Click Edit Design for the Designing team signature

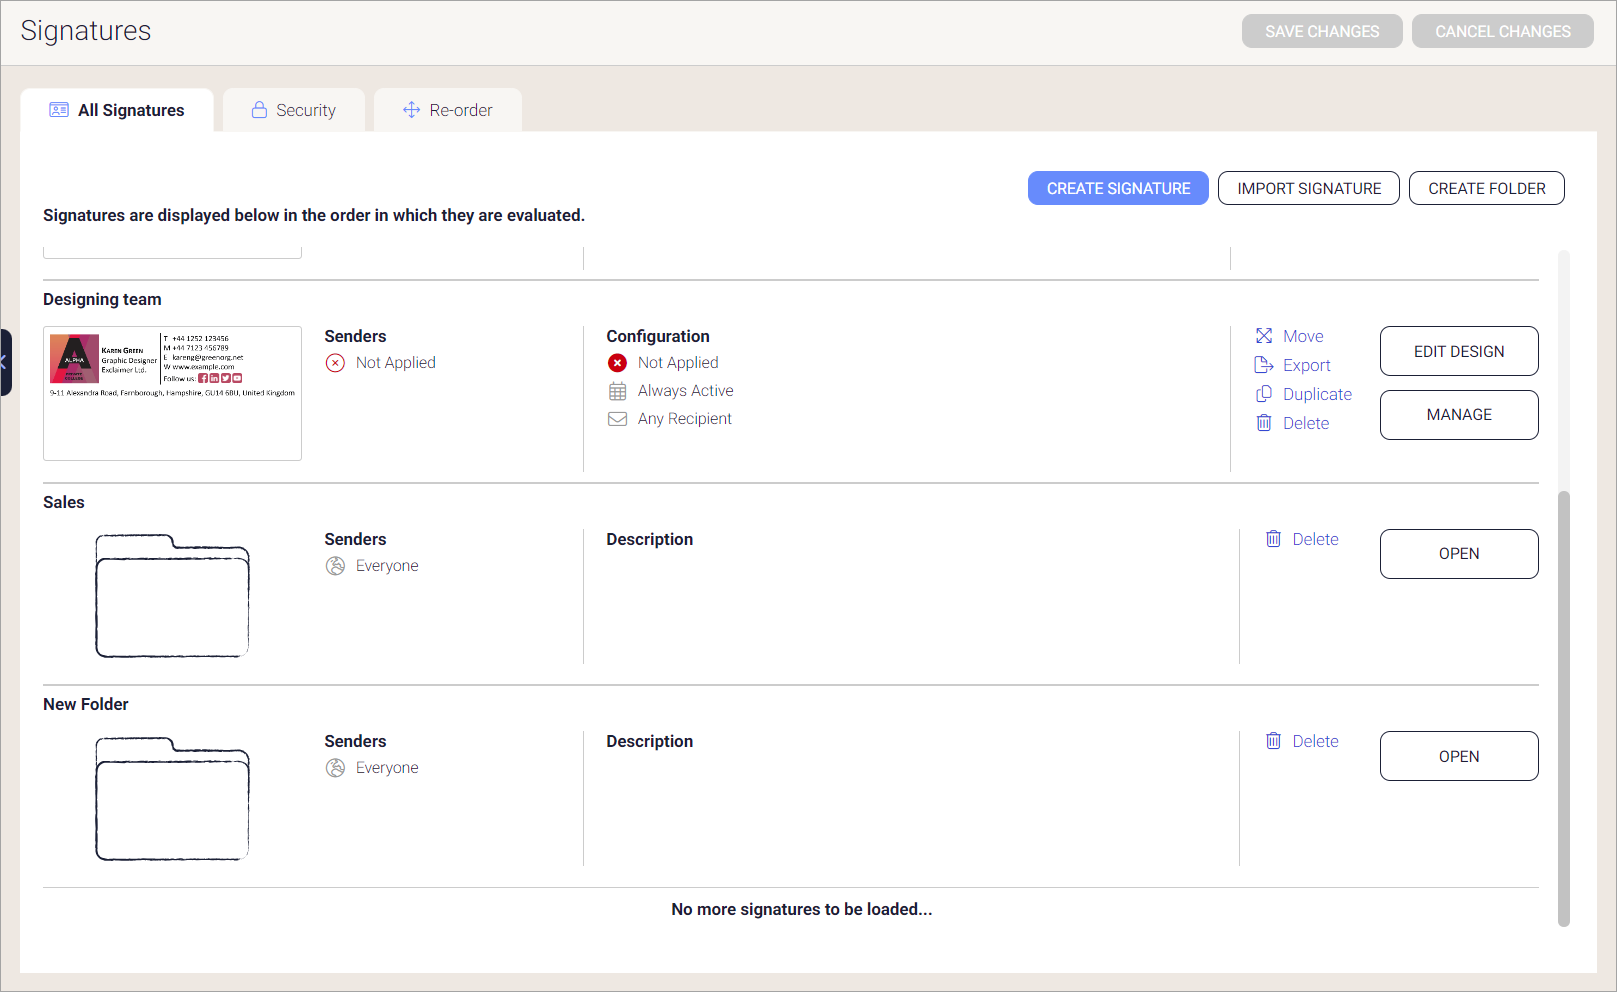click(x=1459, y=351)
